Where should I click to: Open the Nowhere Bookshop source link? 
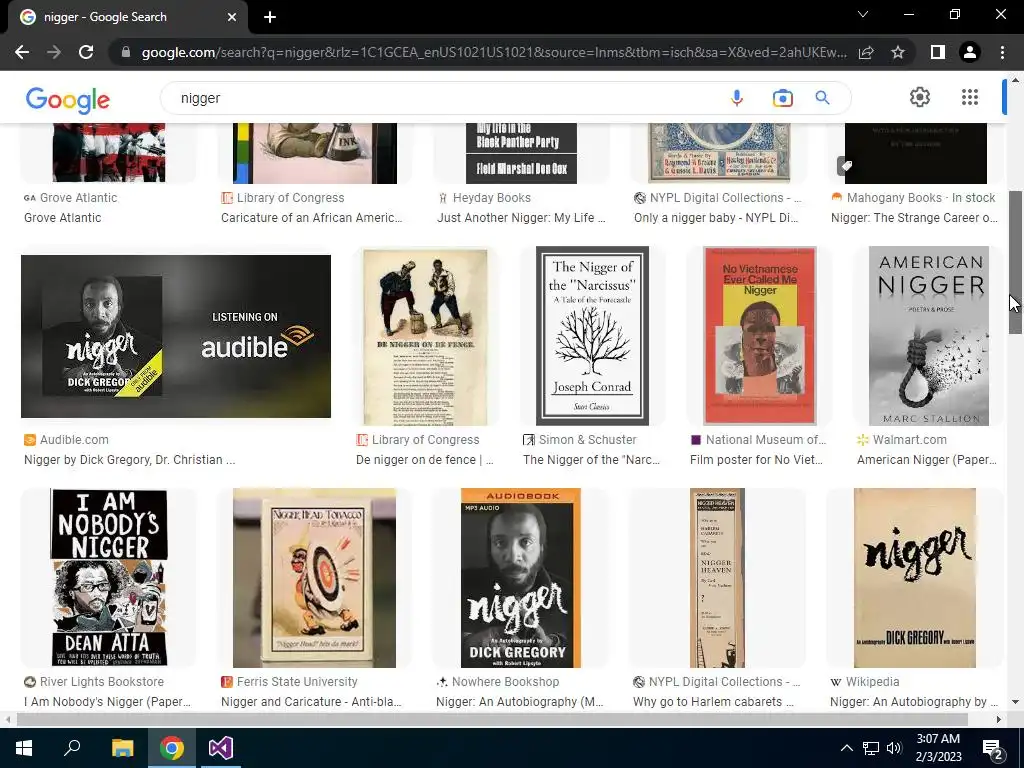498,682
